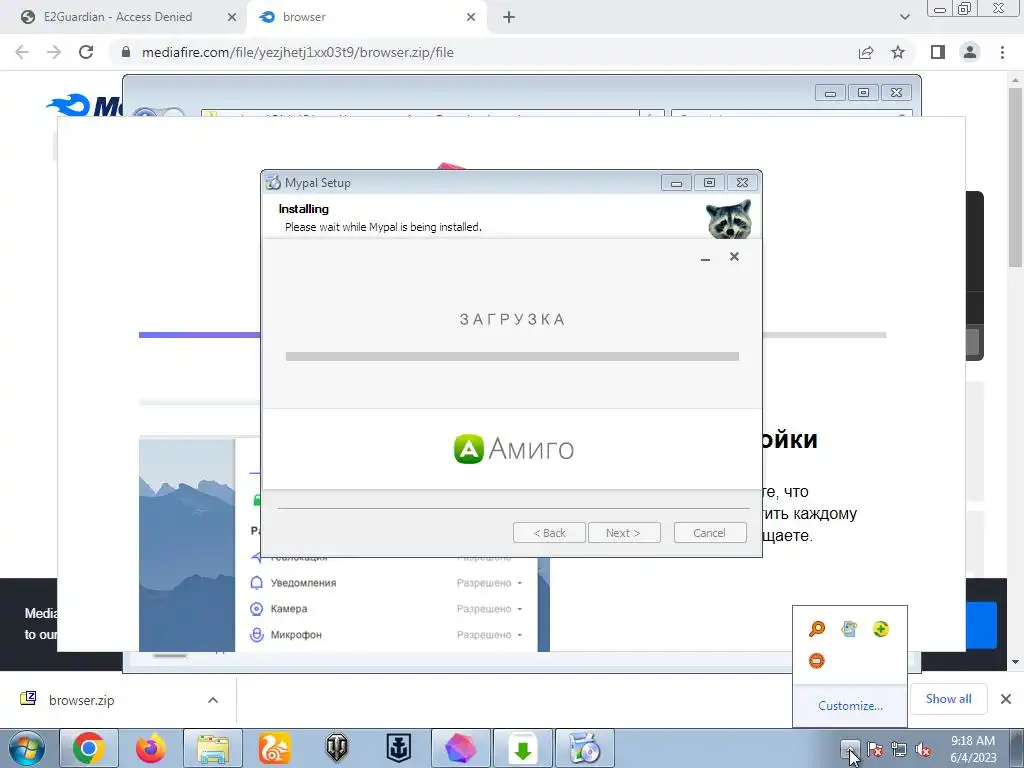
Task: Click the muted volume tray icon
Action: click(923, 750)
